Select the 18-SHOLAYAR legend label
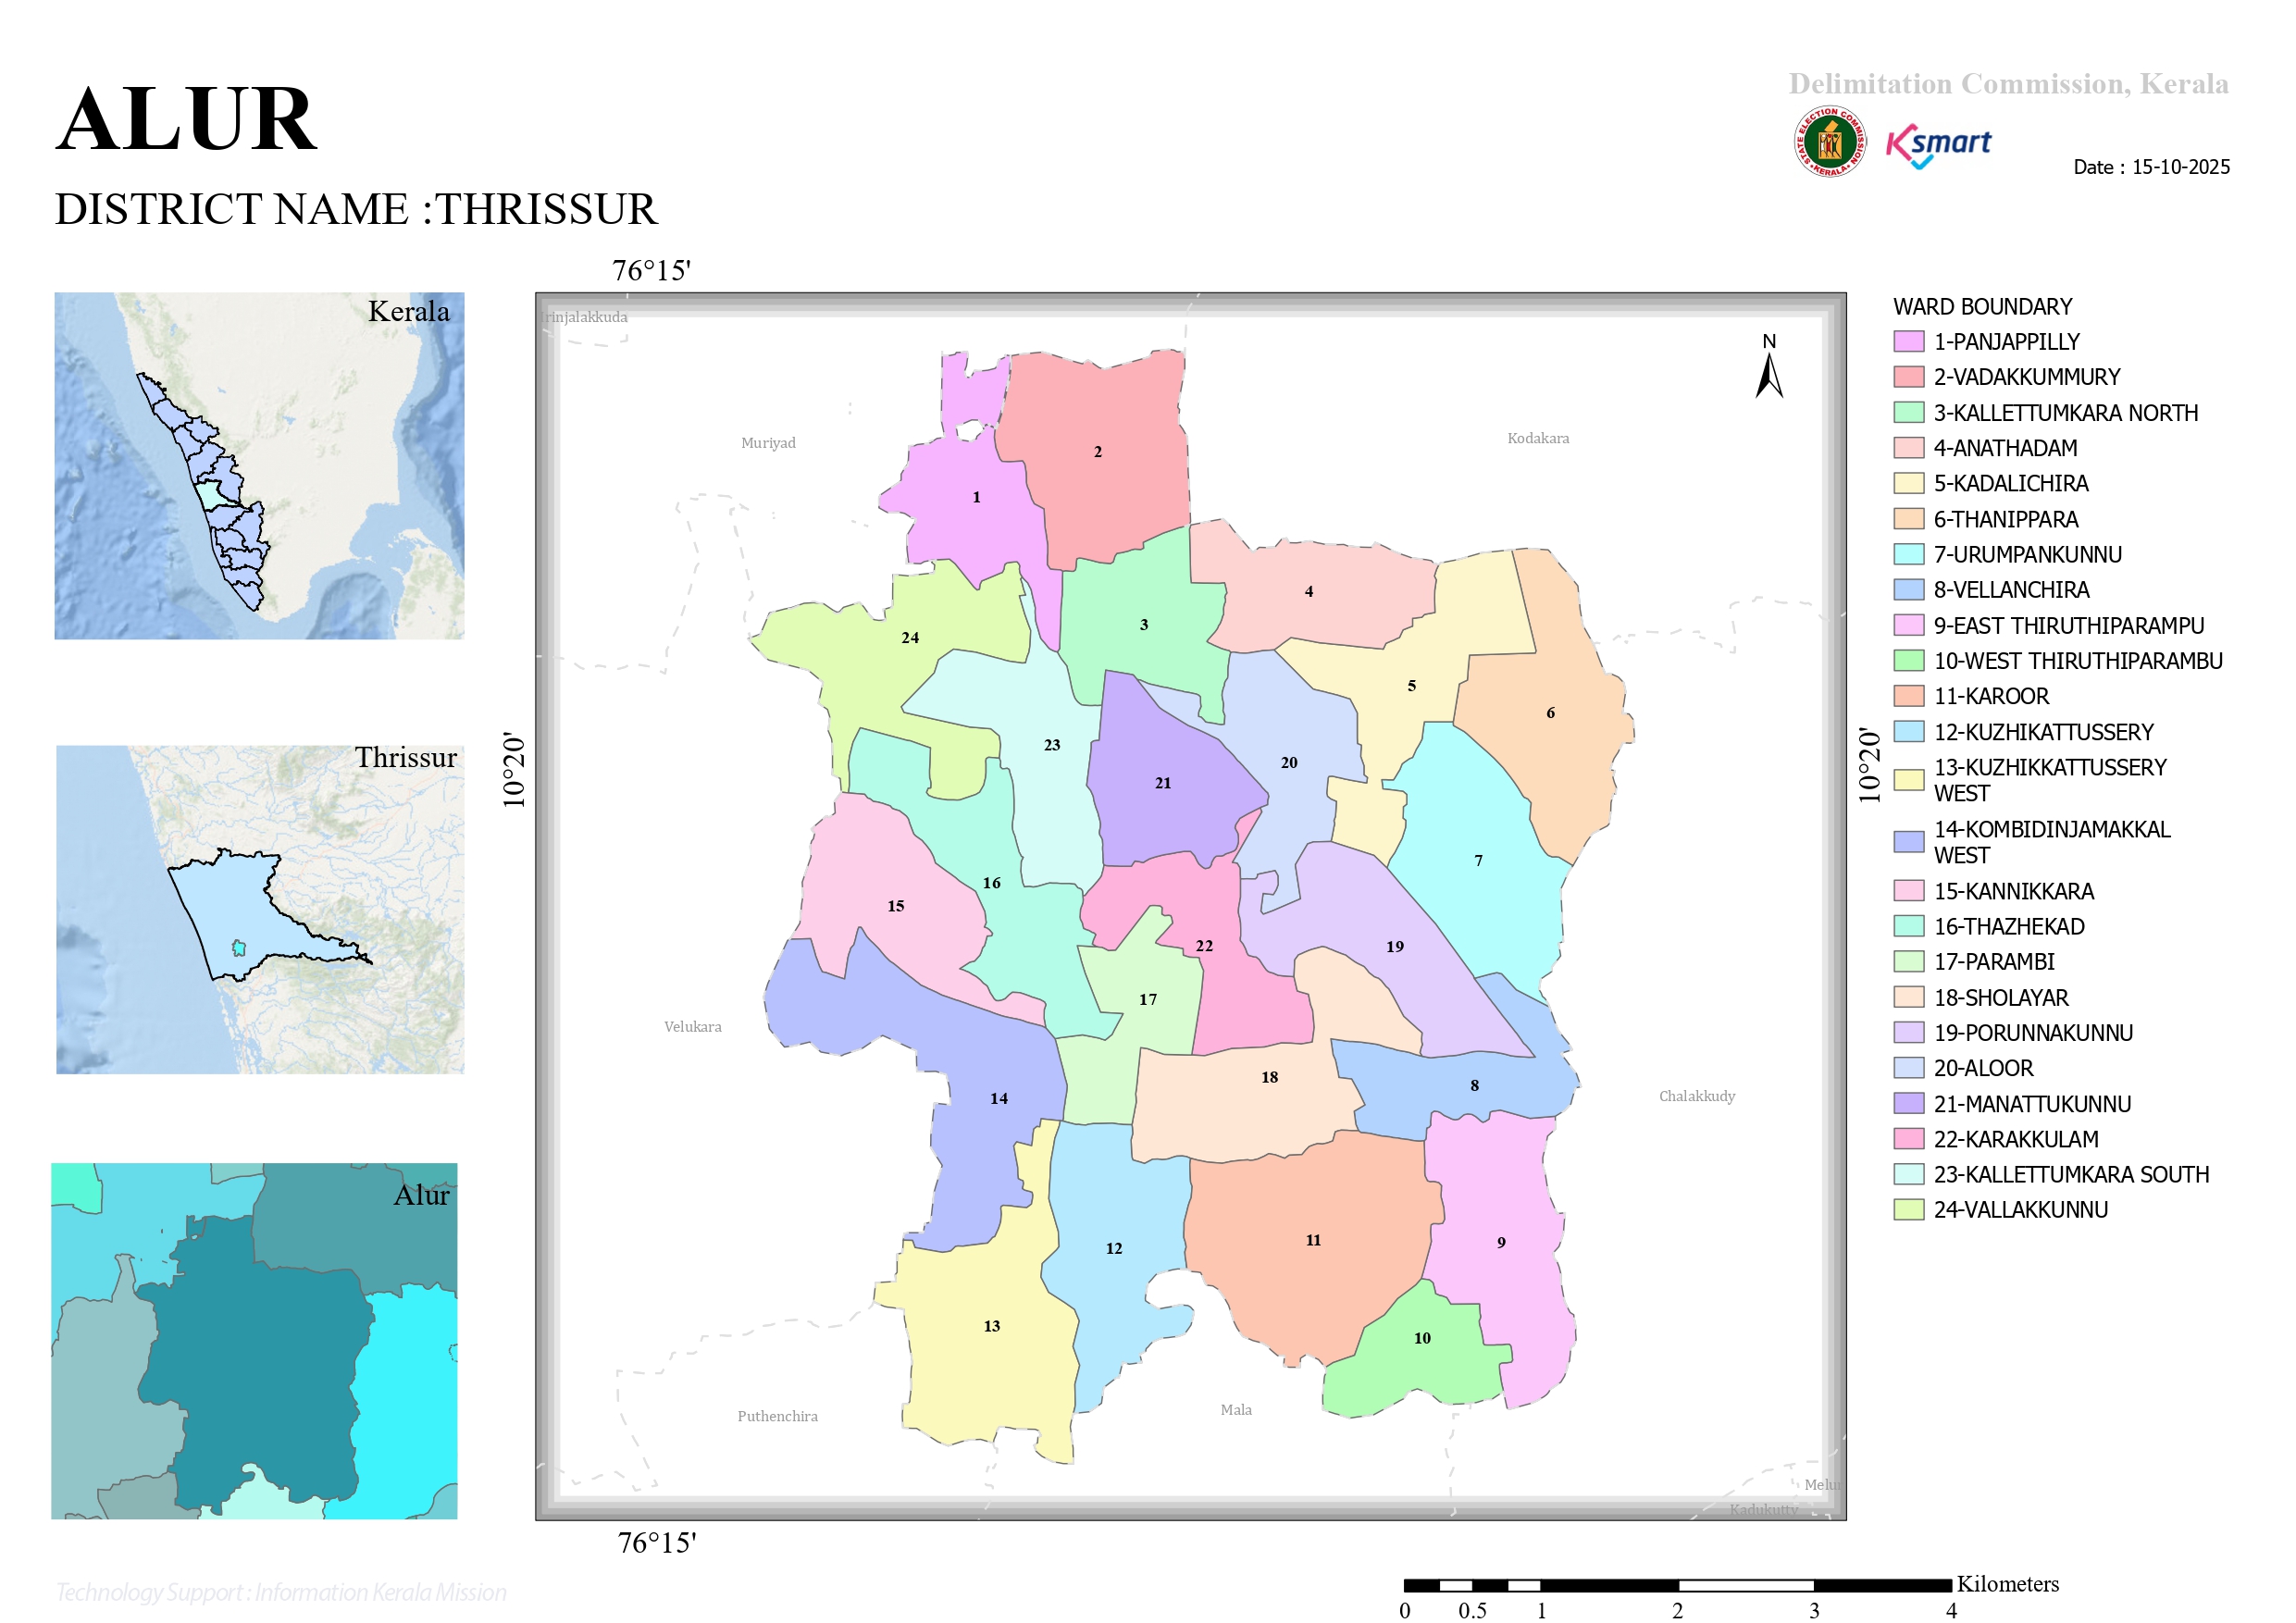The width and height of the screenshot is (2296, 1623). pyautogui.click(x=2000, y=998)
